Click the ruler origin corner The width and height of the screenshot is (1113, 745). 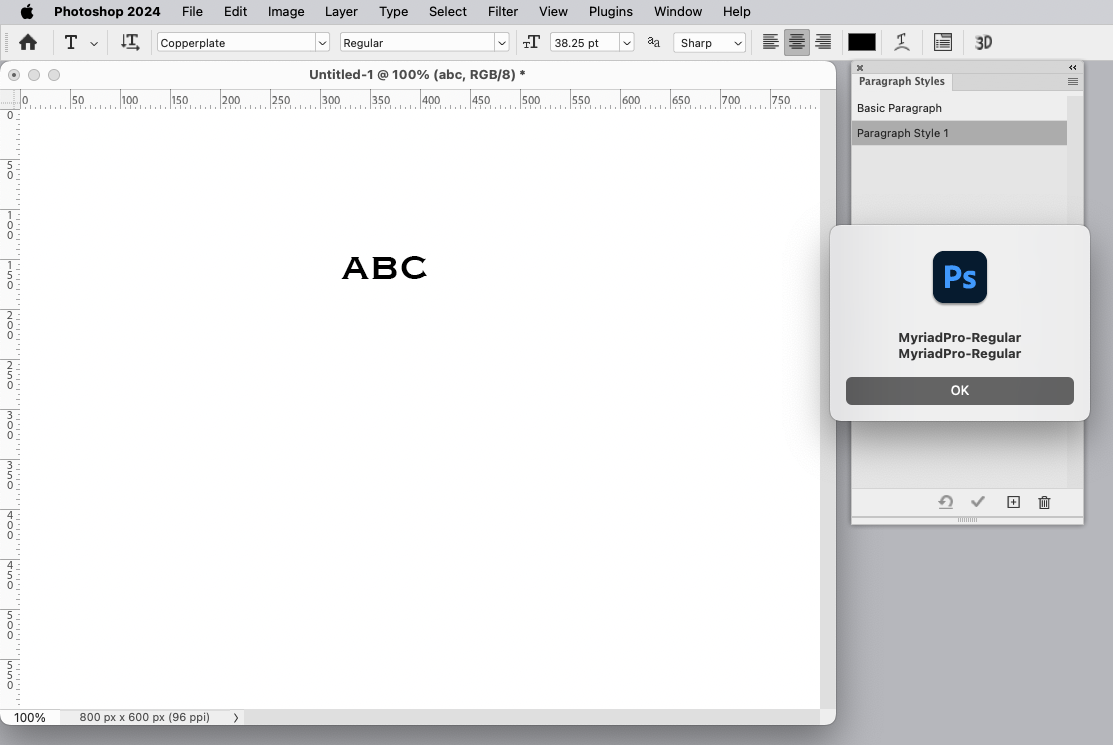(x=9, y=99)
